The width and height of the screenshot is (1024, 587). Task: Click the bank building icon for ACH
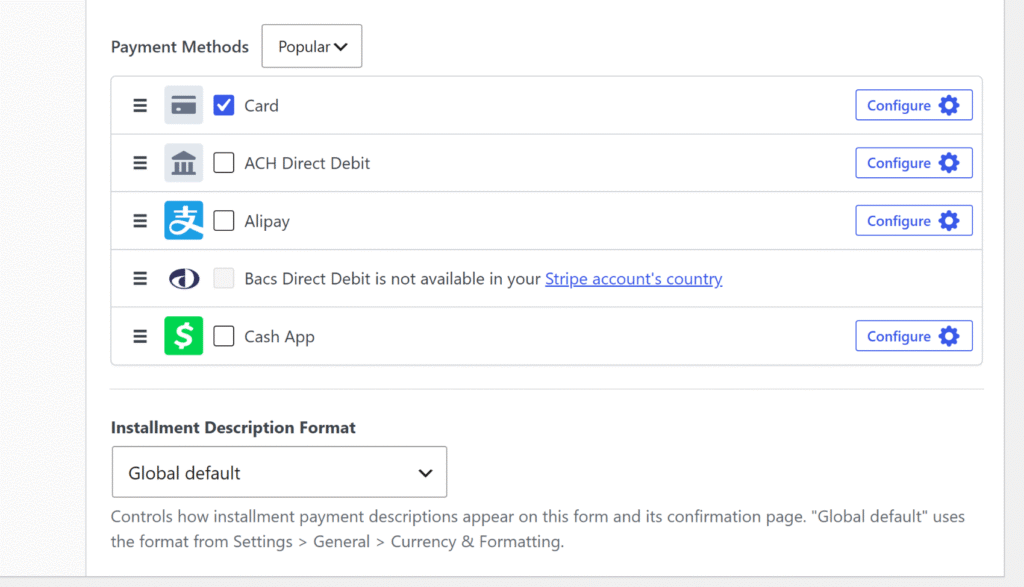pos(184,163)
